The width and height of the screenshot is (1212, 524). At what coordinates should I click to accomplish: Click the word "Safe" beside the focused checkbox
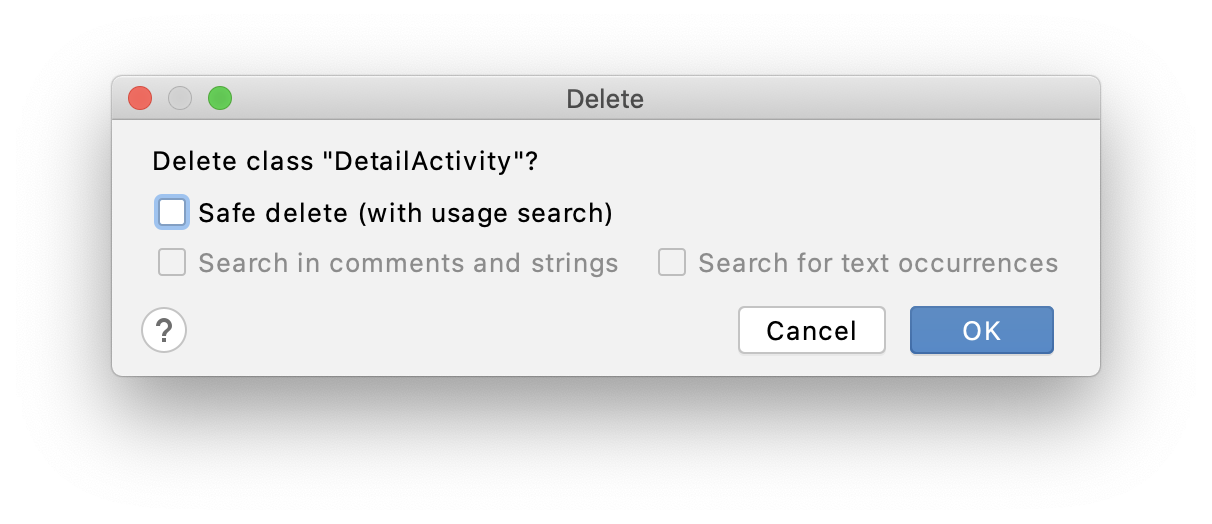(228, 213)
